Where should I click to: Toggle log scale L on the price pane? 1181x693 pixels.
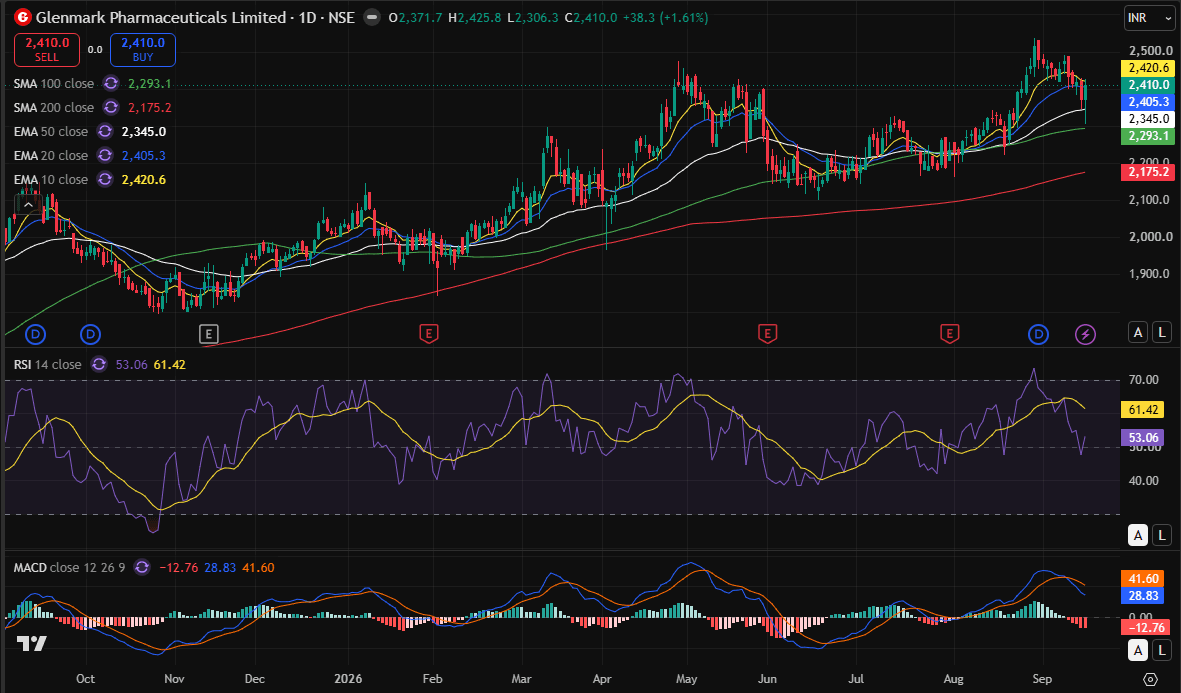(1161, 332)
